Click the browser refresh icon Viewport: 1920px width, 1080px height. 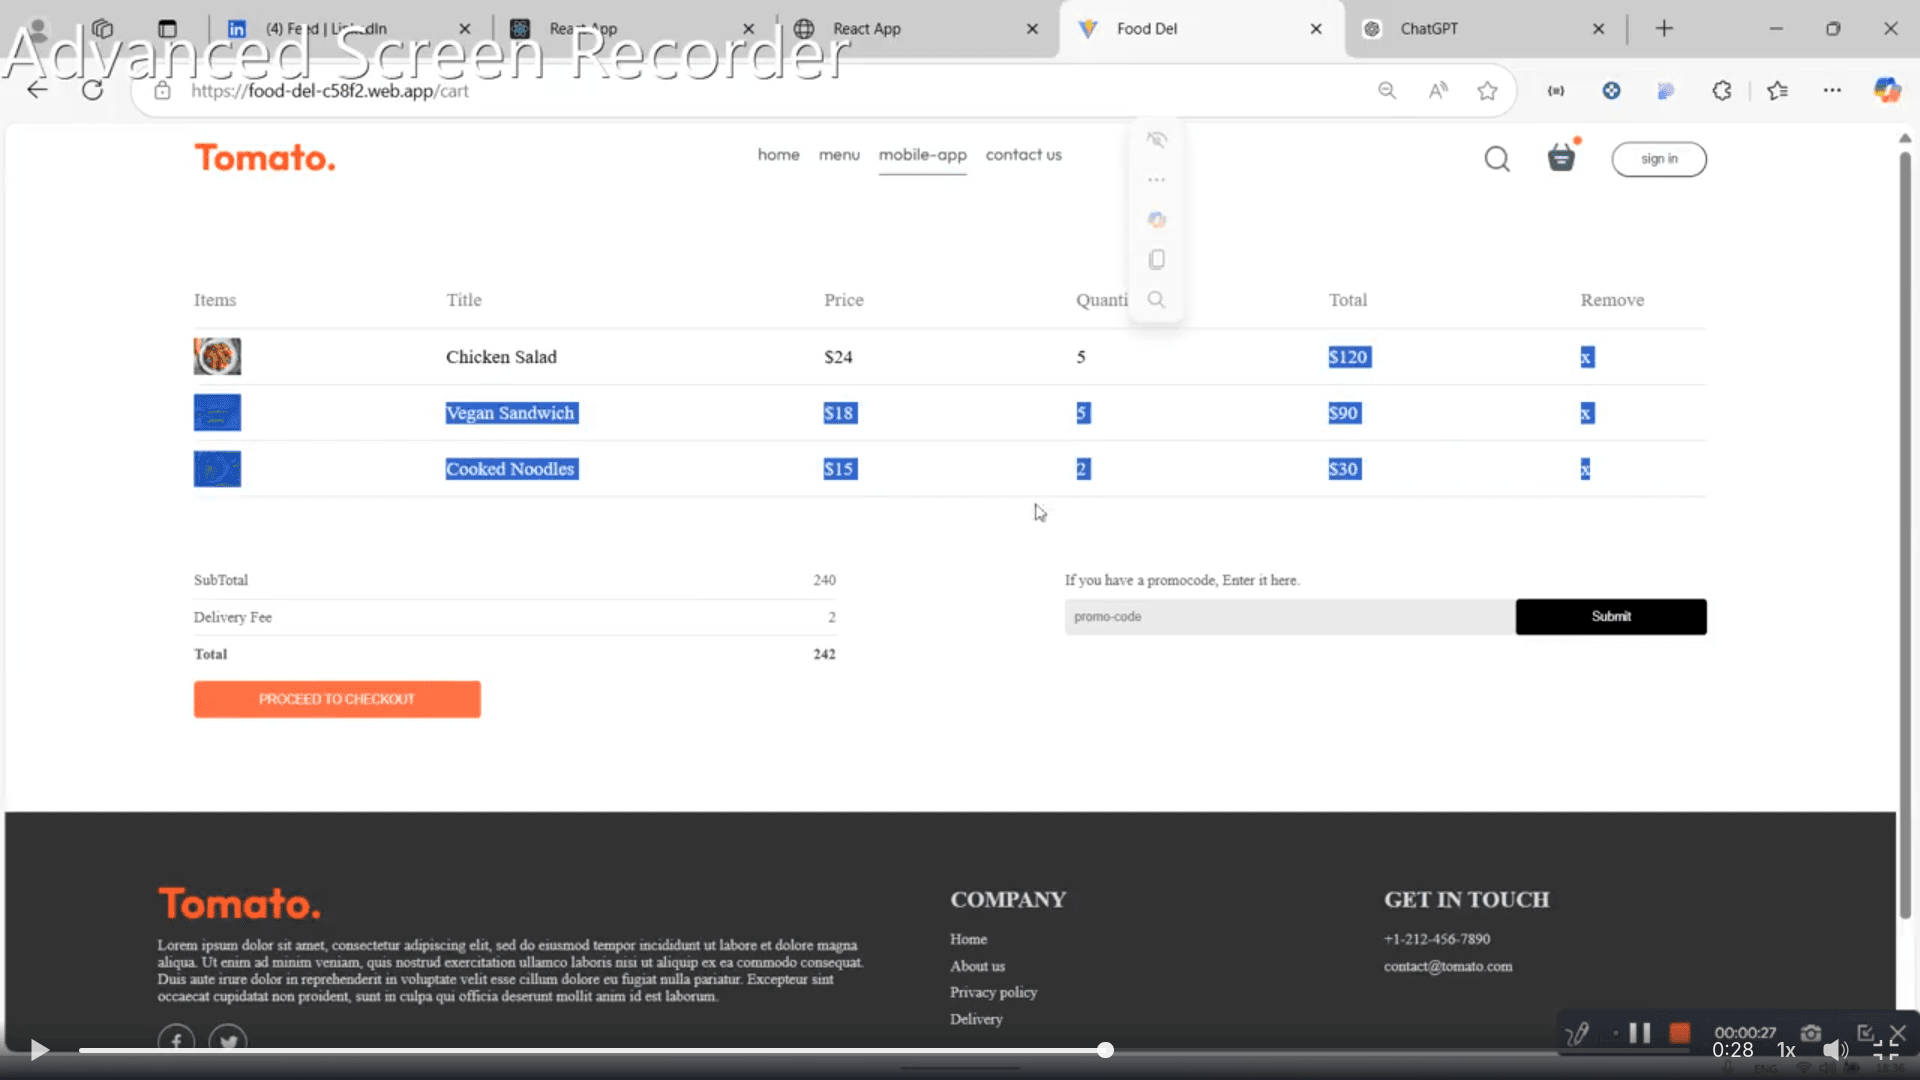pyautogui.click(x=92, y=91)
